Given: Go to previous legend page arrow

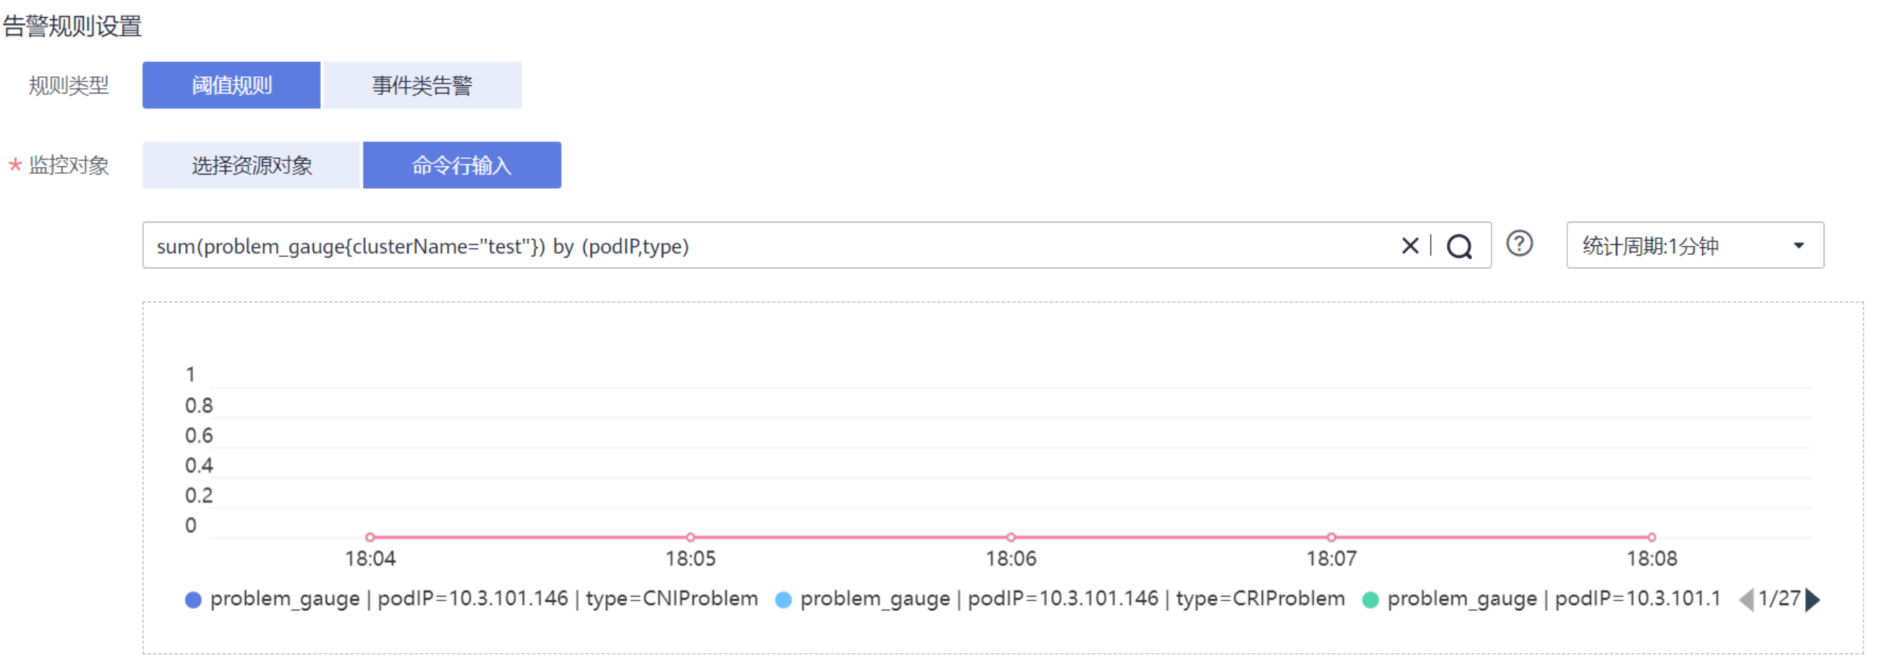Looking at the screenshot, I should point(1747,599).
